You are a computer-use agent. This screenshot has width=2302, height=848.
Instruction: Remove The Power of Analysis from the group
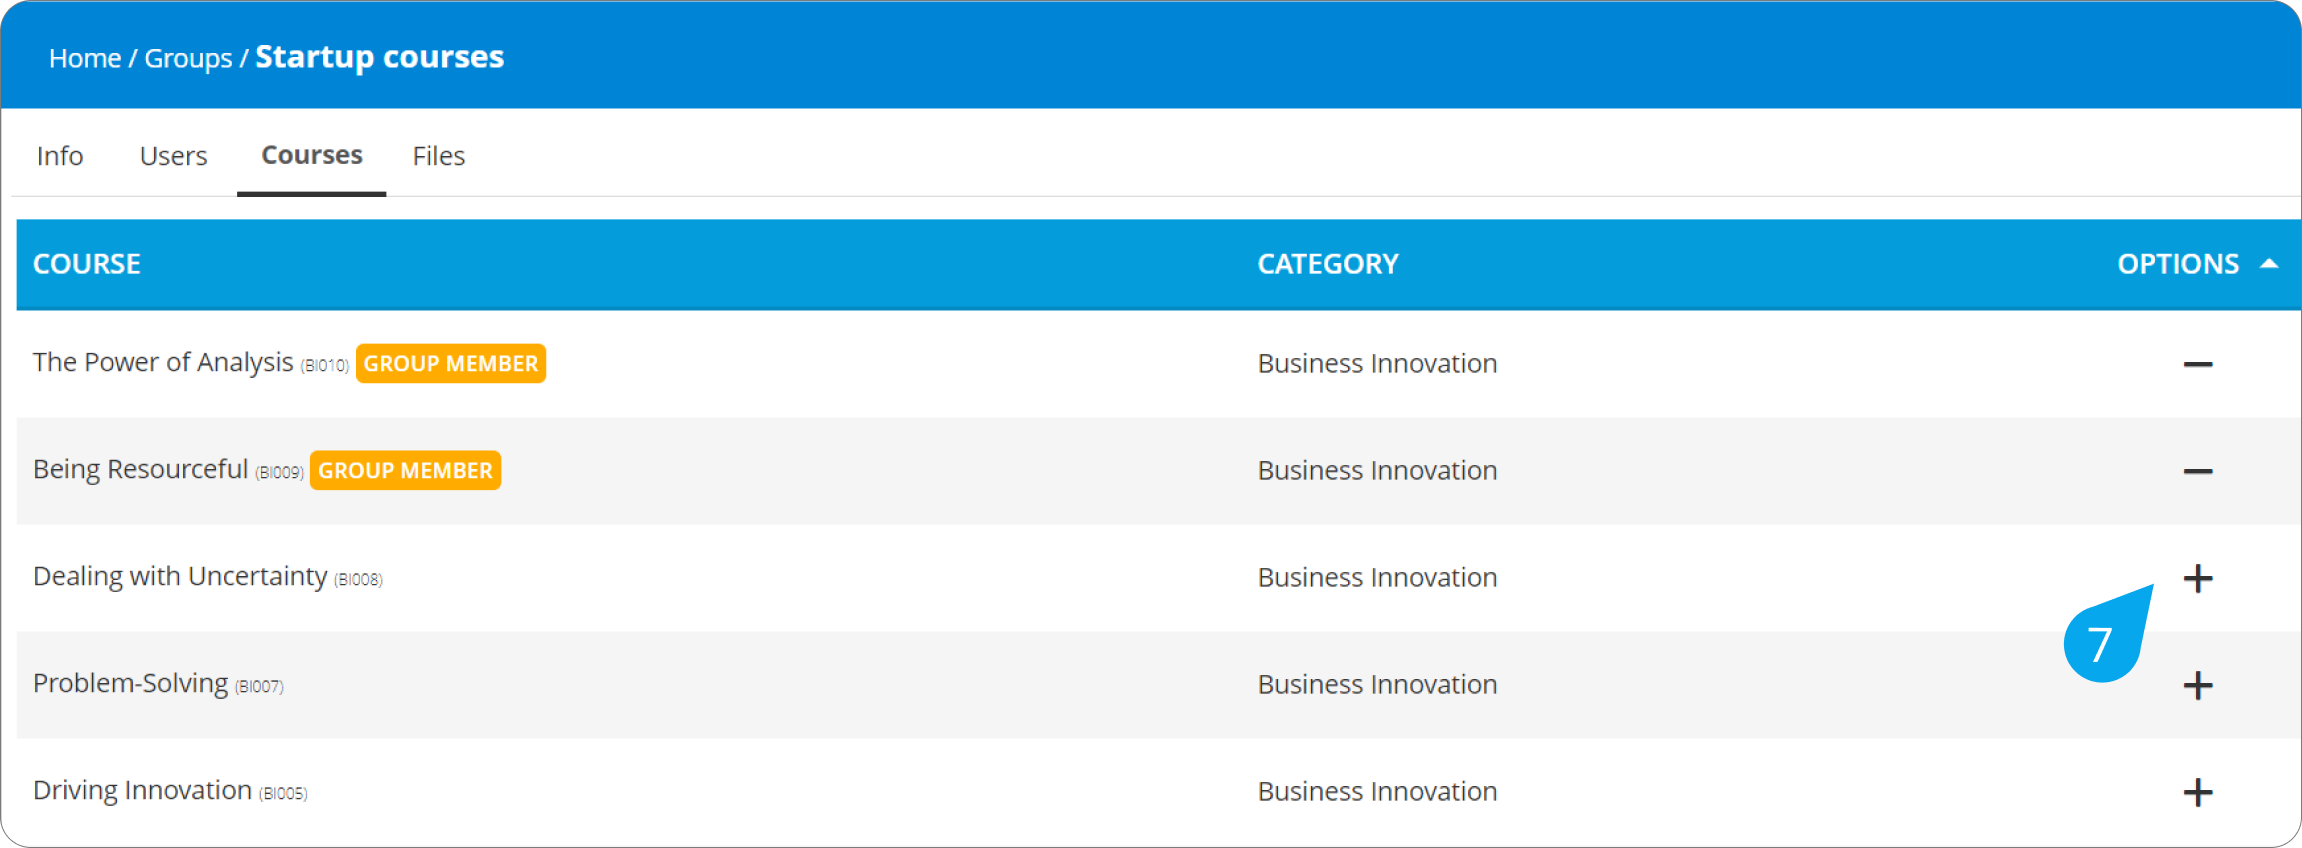[x=2198, y=363]
